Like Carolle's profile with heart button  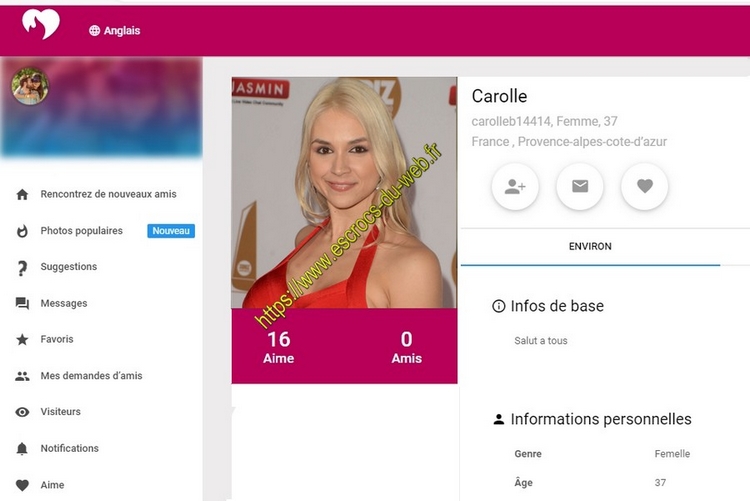tap(644, 186)
